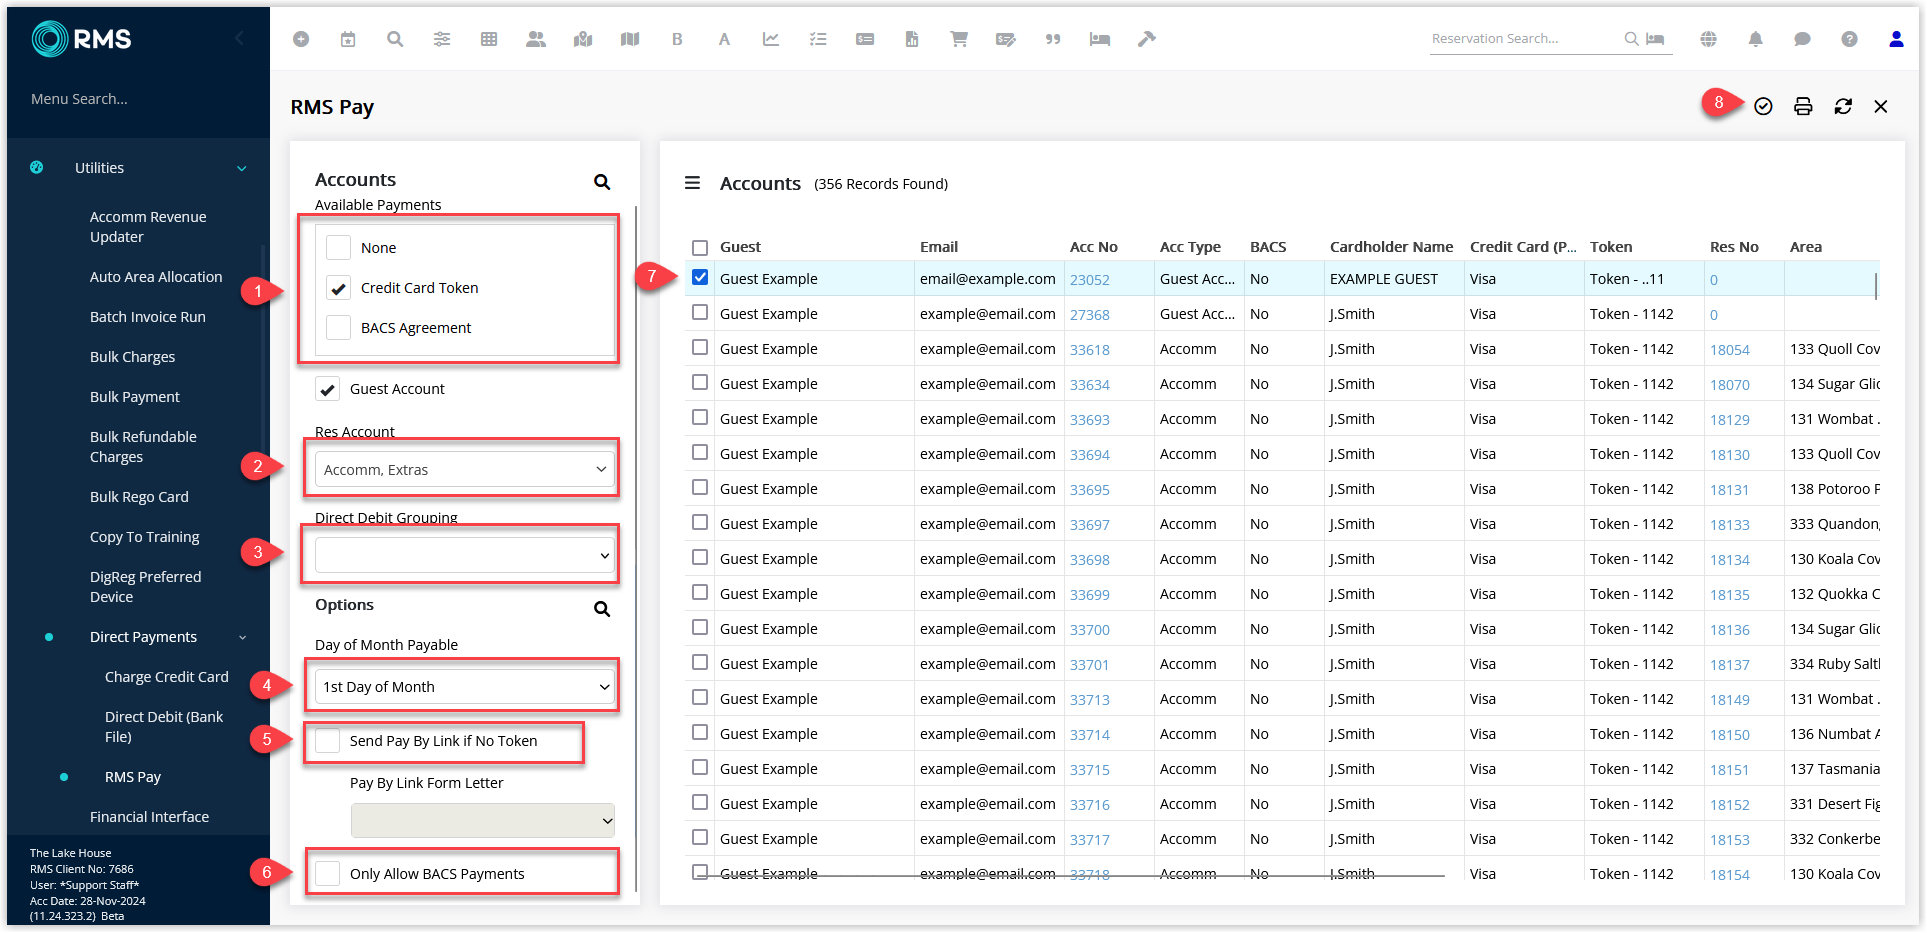Click the A toolbar icon
The height and width of the screenshot is (933, 1927).
(724, 39)
